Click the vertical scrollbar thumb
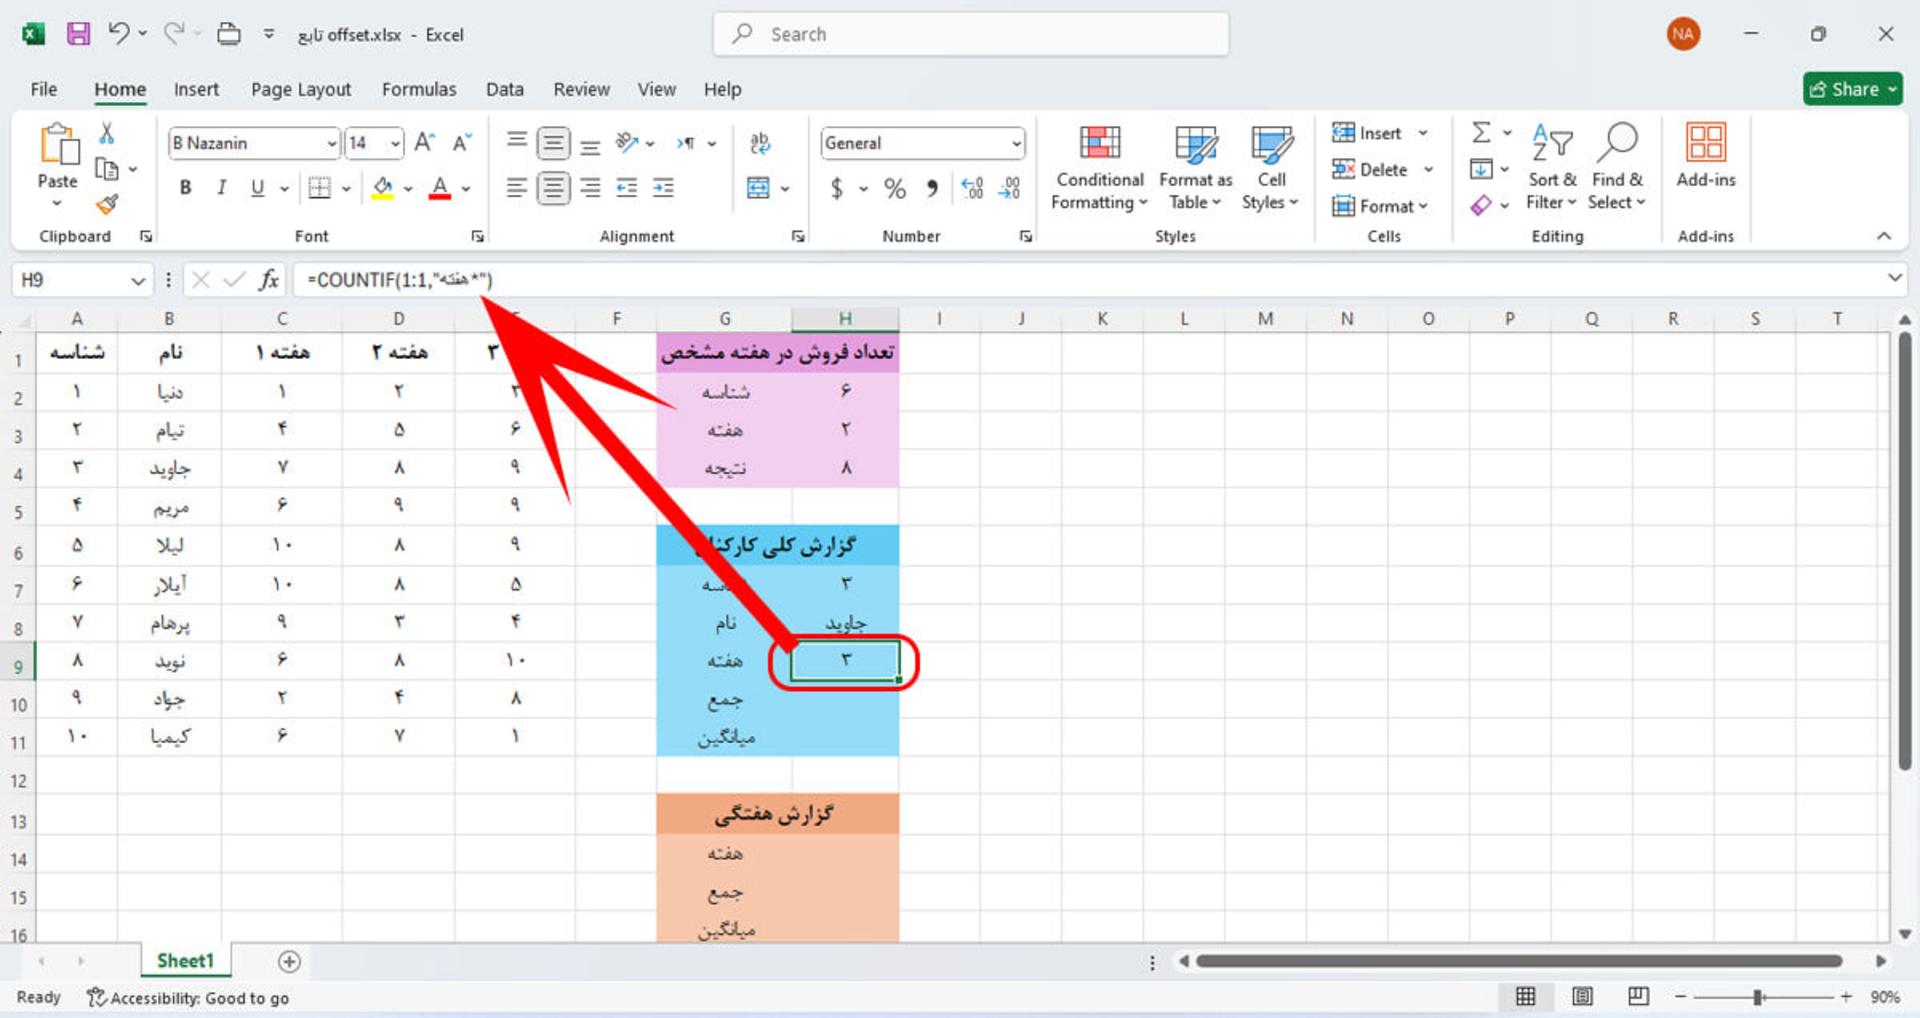This screenshot has width=1920, height=1018. pyautogui.click(x=1904, y=550)
